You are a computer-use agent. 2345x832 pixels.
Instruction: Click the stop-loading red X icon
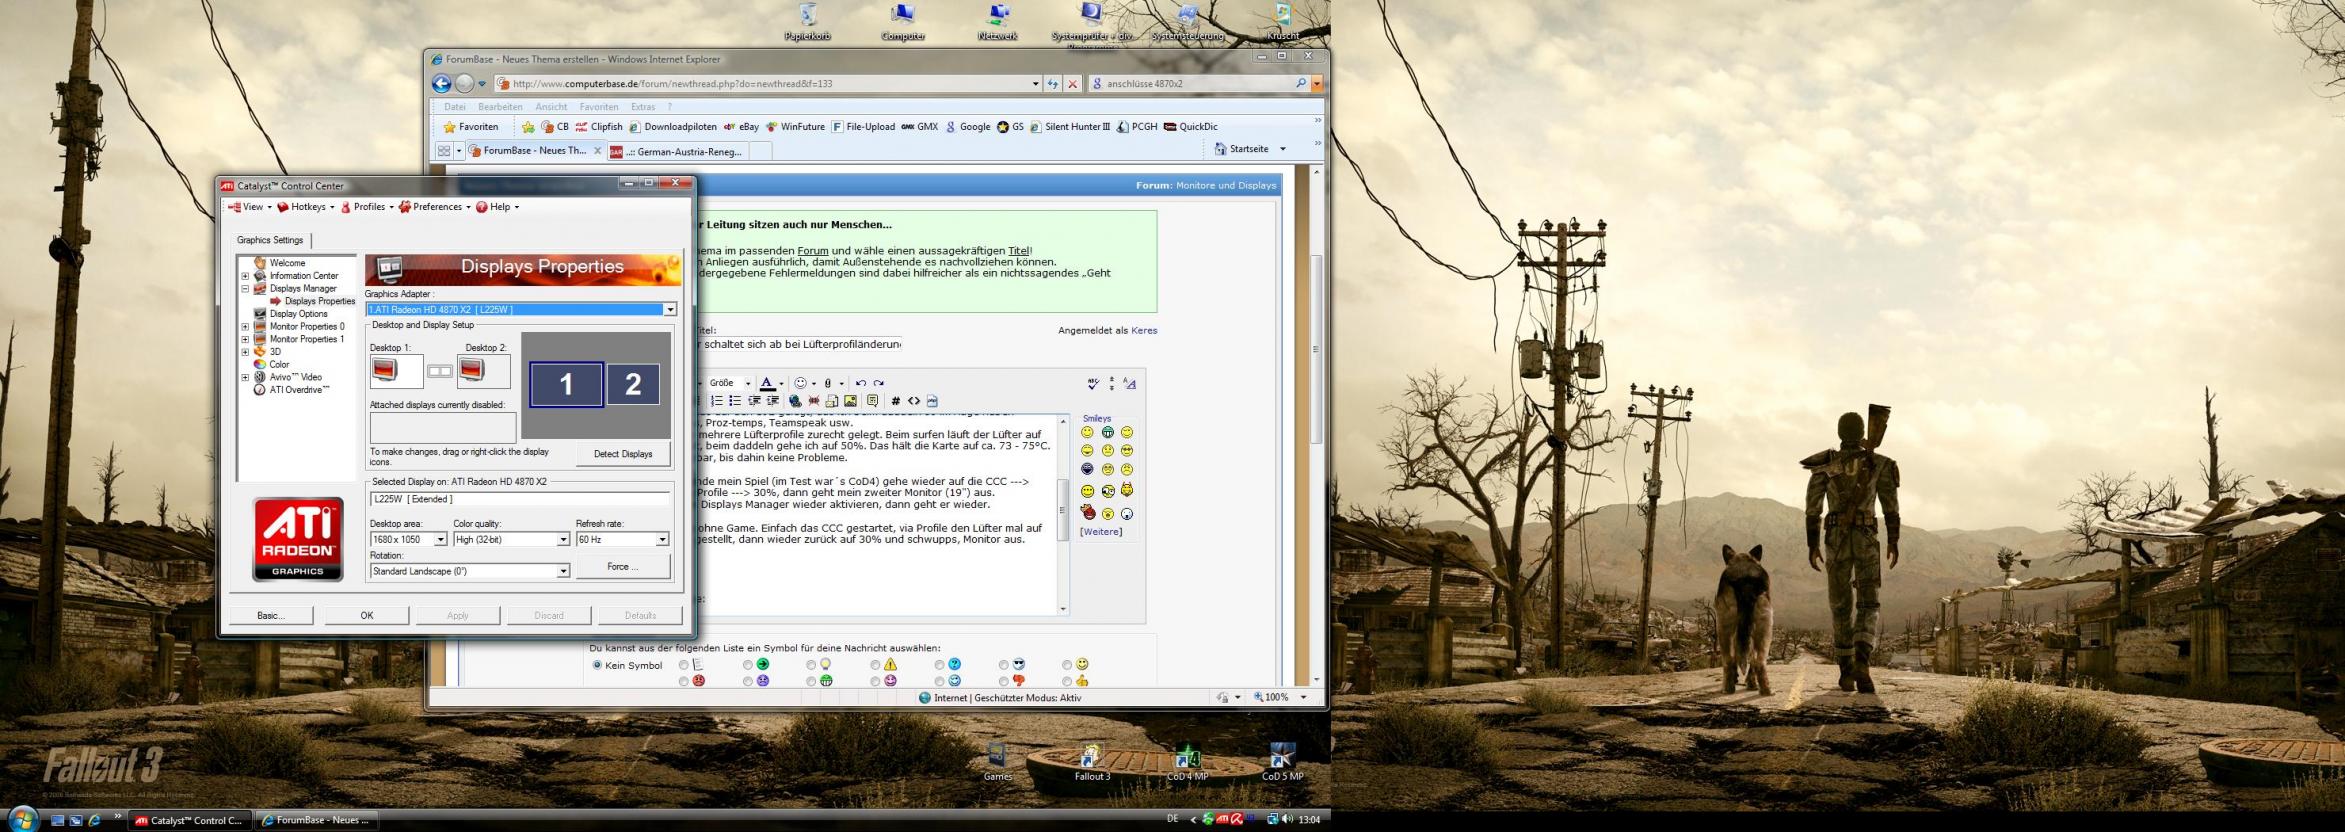point(1072,84)
